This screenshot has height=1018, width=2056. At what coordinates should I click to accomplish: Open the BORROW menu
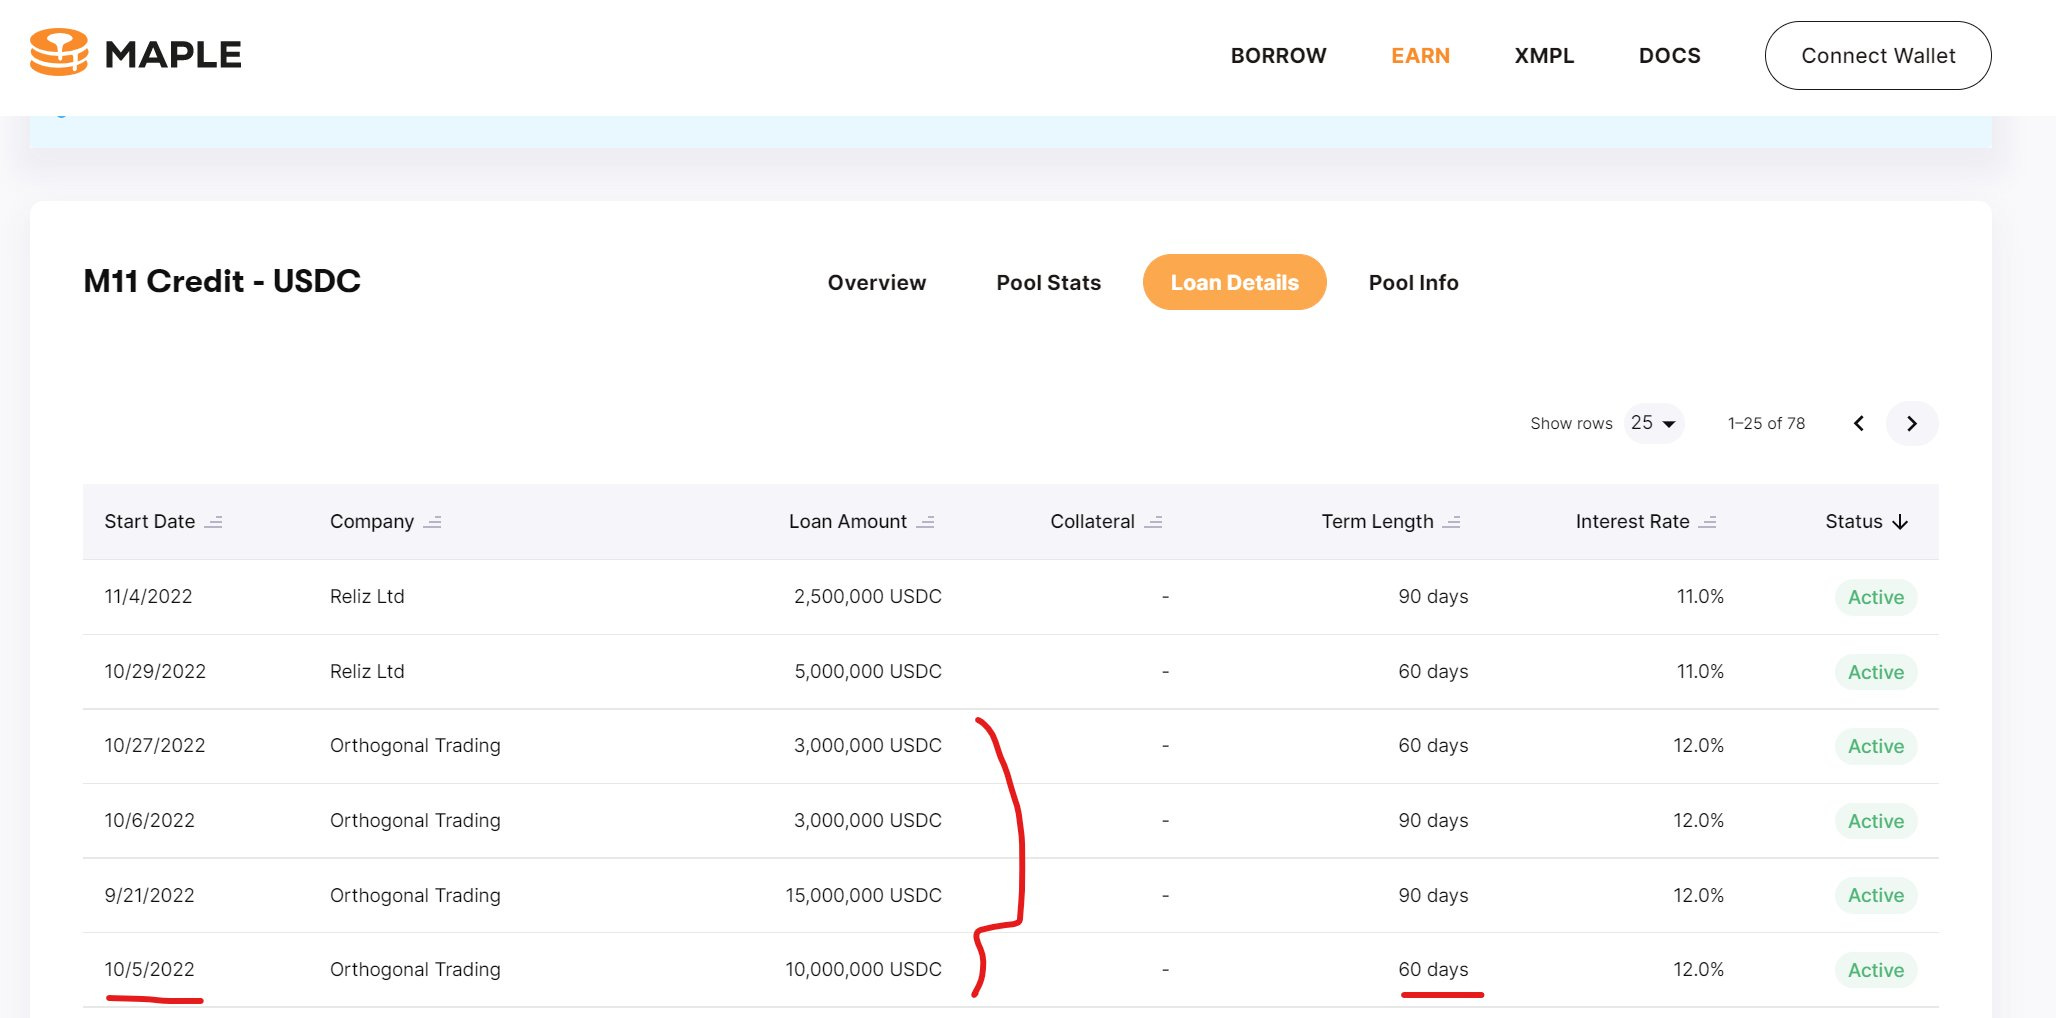1278,56
